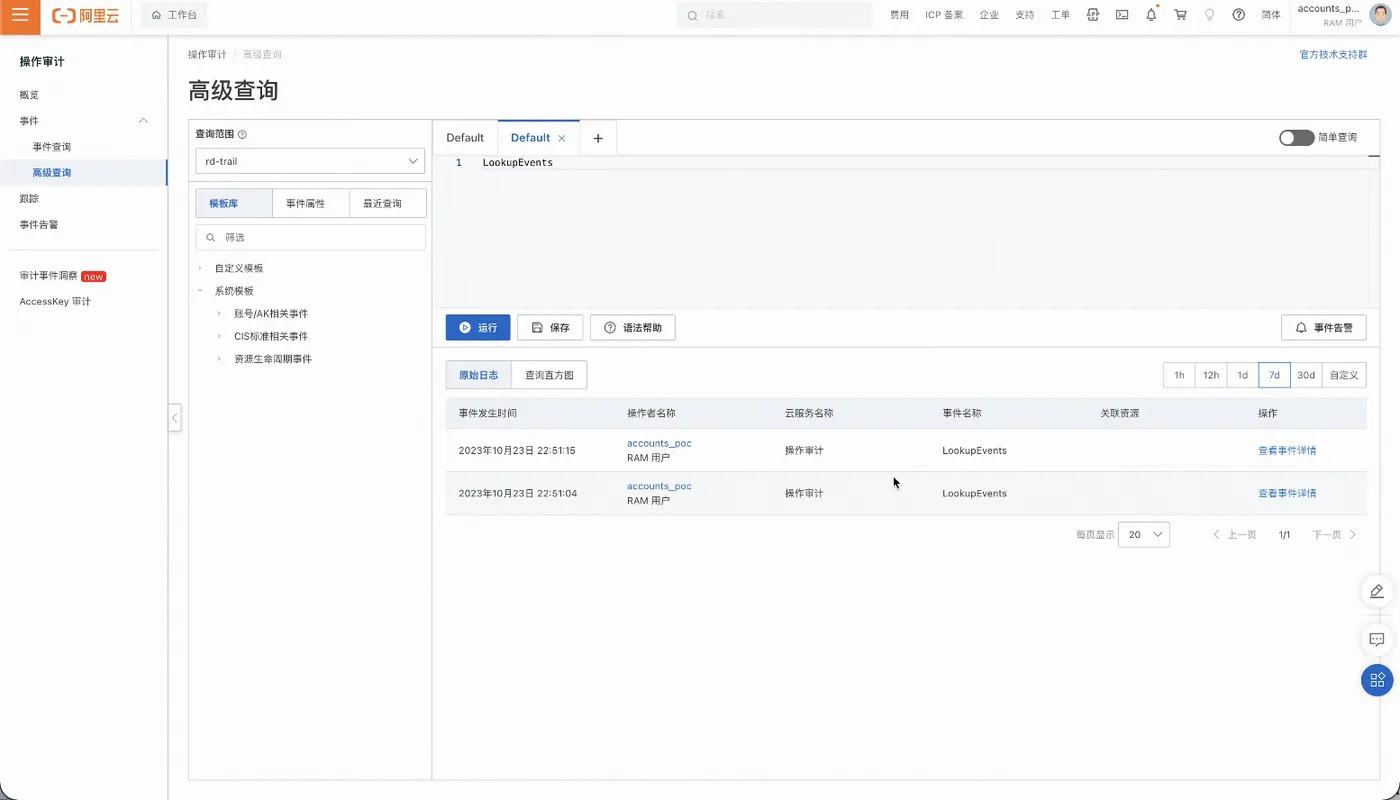Click the Alibaba Cloud logo

click(86, 16)
